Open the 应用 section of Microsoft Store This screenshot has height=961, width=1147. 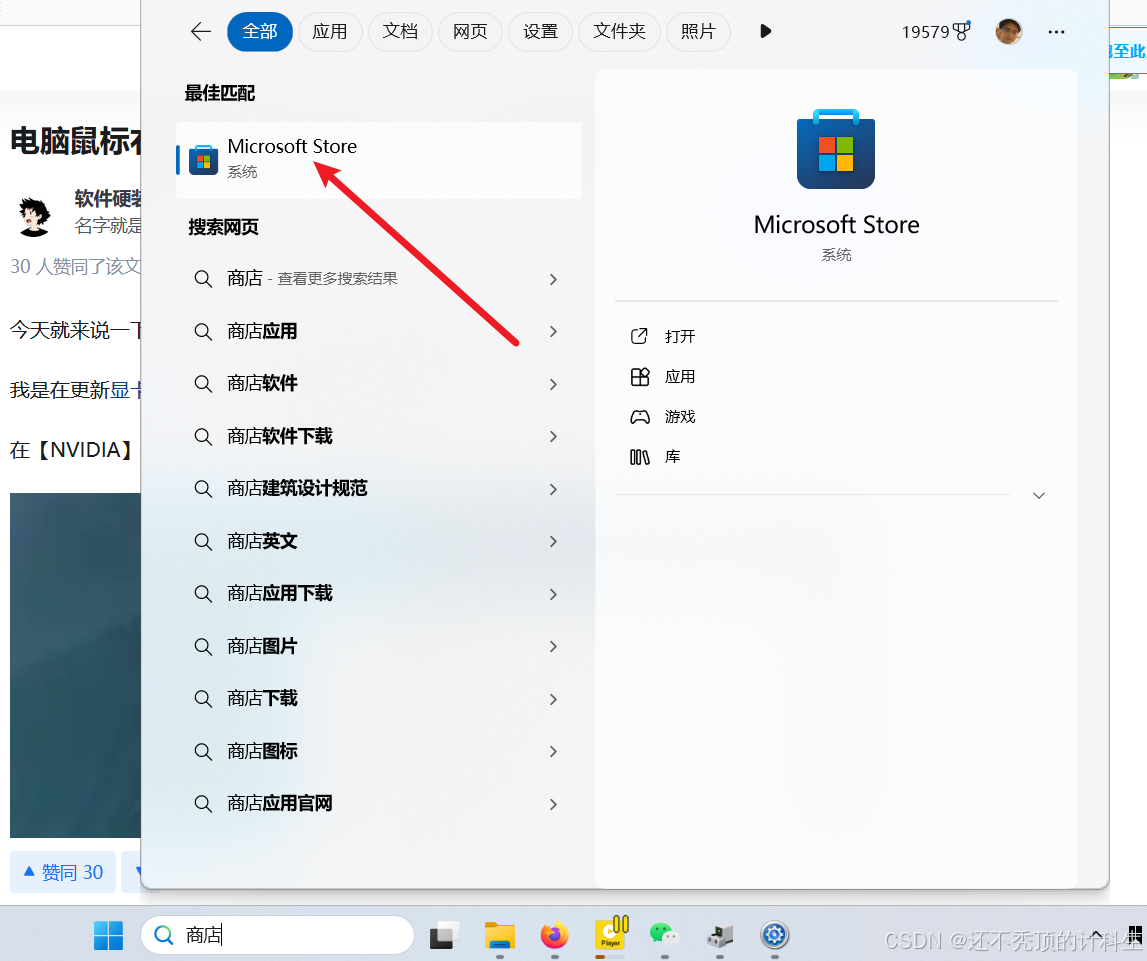point(680,377)
